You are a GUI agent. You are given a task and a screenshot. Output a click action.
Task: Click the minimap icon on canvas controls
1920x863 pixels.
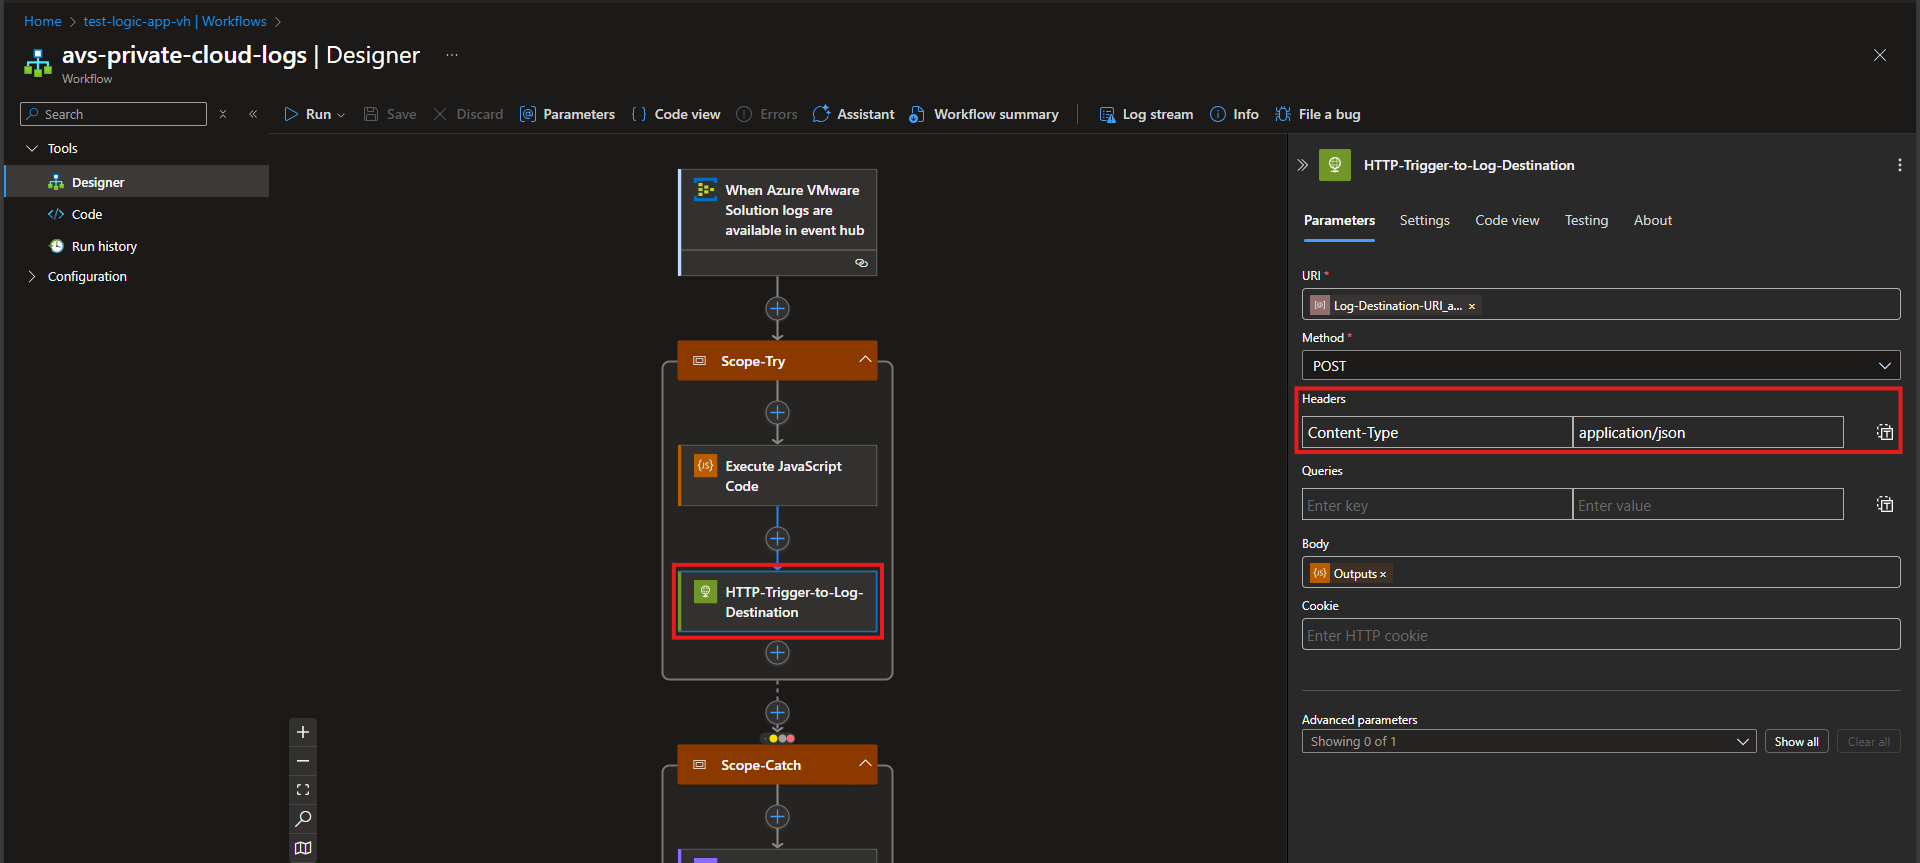coord(303,848)
